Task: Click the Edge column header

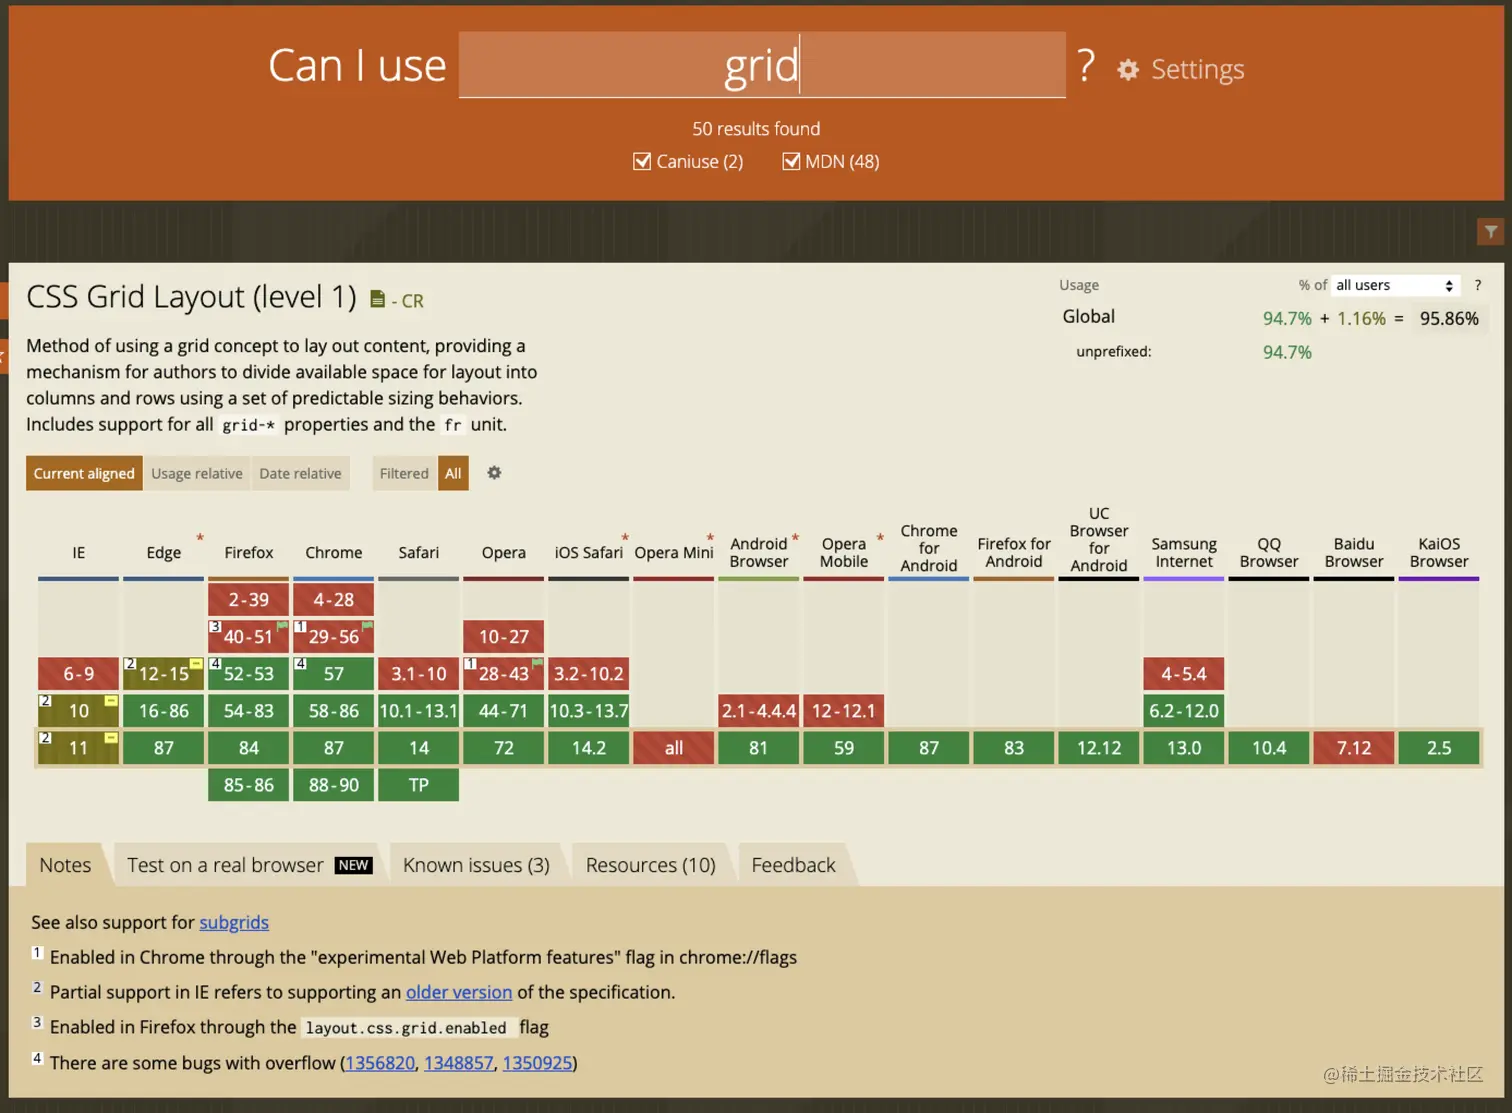Action: (164, 552)
